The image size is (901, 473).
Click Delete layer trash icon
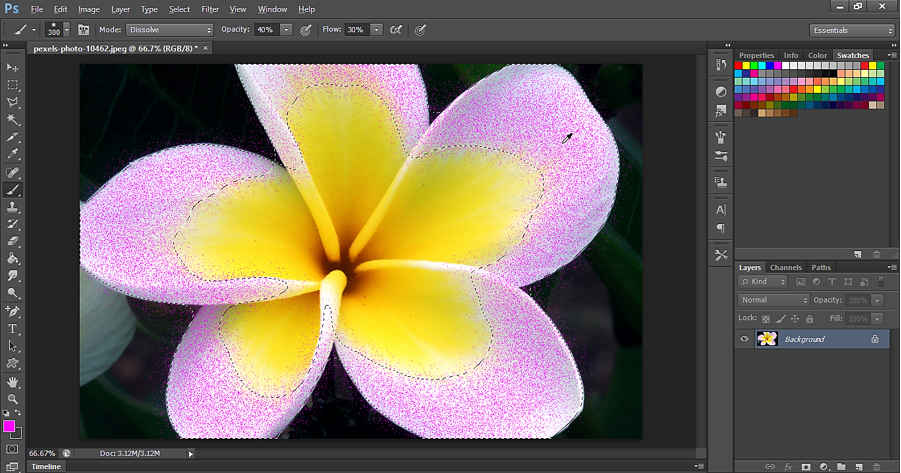(x=877, y=467)
